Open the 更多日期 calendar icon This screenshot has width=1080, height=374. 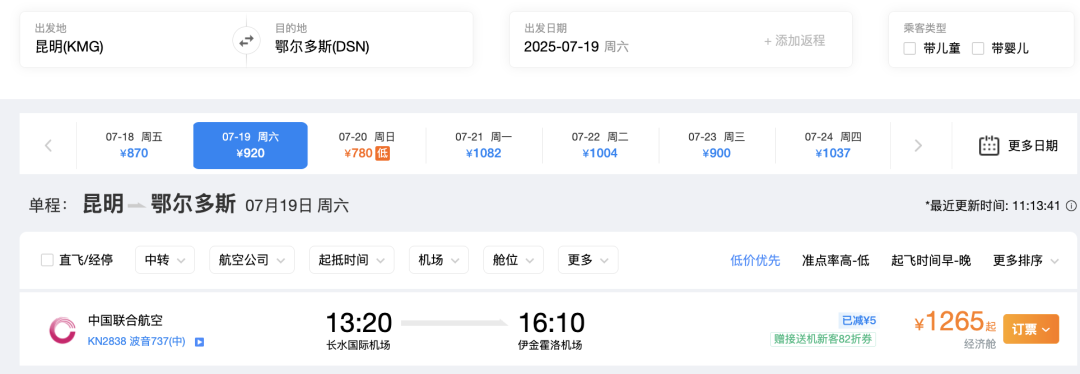(989, 145)
